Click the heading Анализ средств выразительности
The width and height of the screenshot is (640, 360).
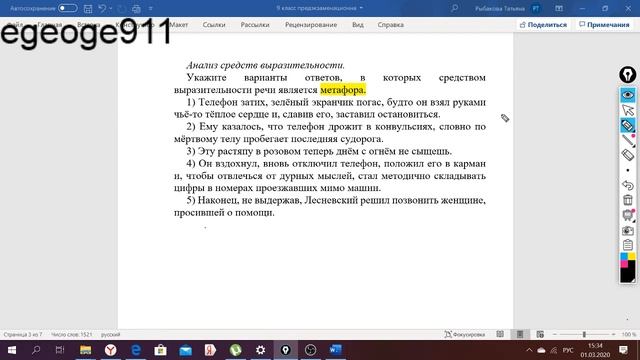(265, 65)
